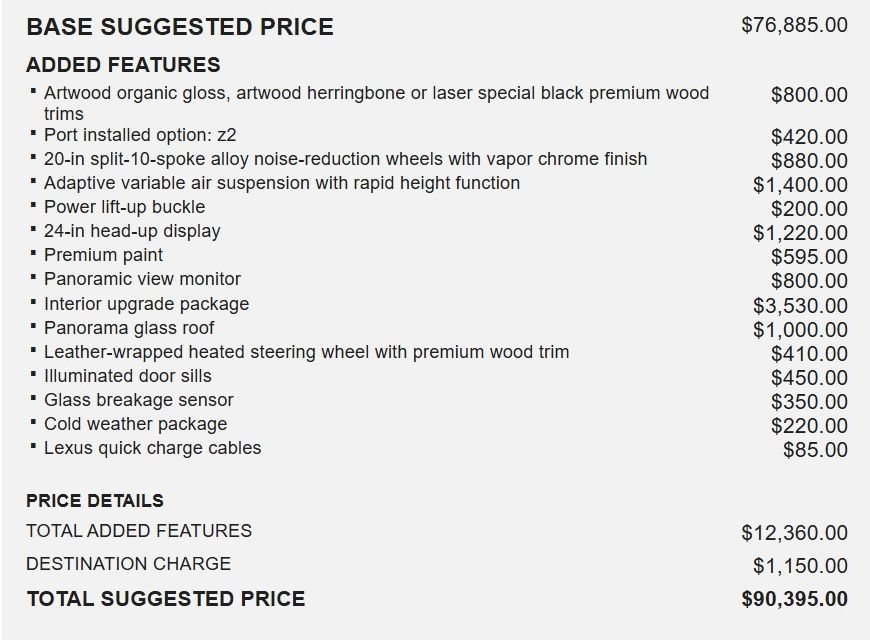Select the Lexus quick charge cables item
The width and height of the screenshot is (870, 640).
tap(152, 448)
